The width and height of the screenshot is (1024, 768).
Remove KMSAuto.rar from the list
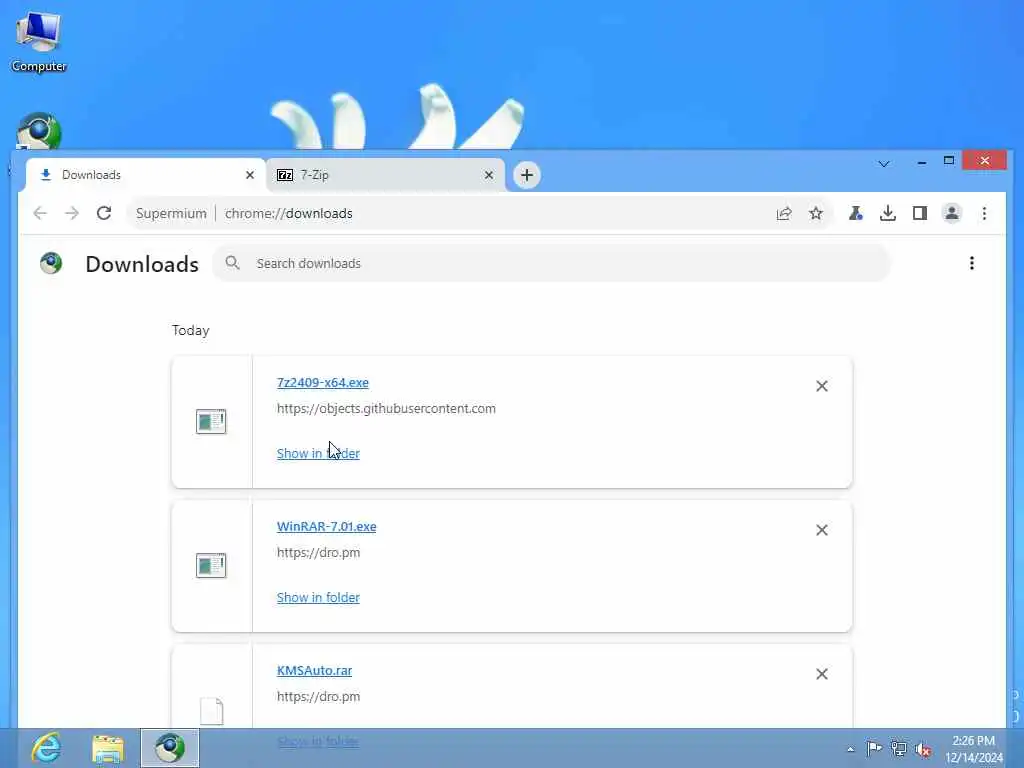[822, 674]
